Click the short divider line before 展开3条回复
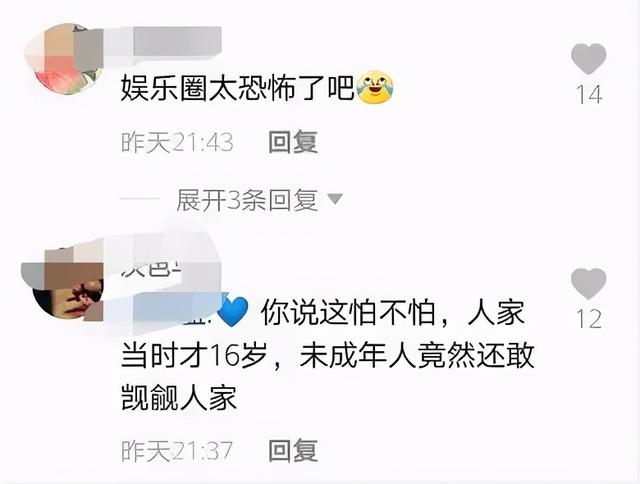Viewport: 640px width, 484px height. click(140, 198)
